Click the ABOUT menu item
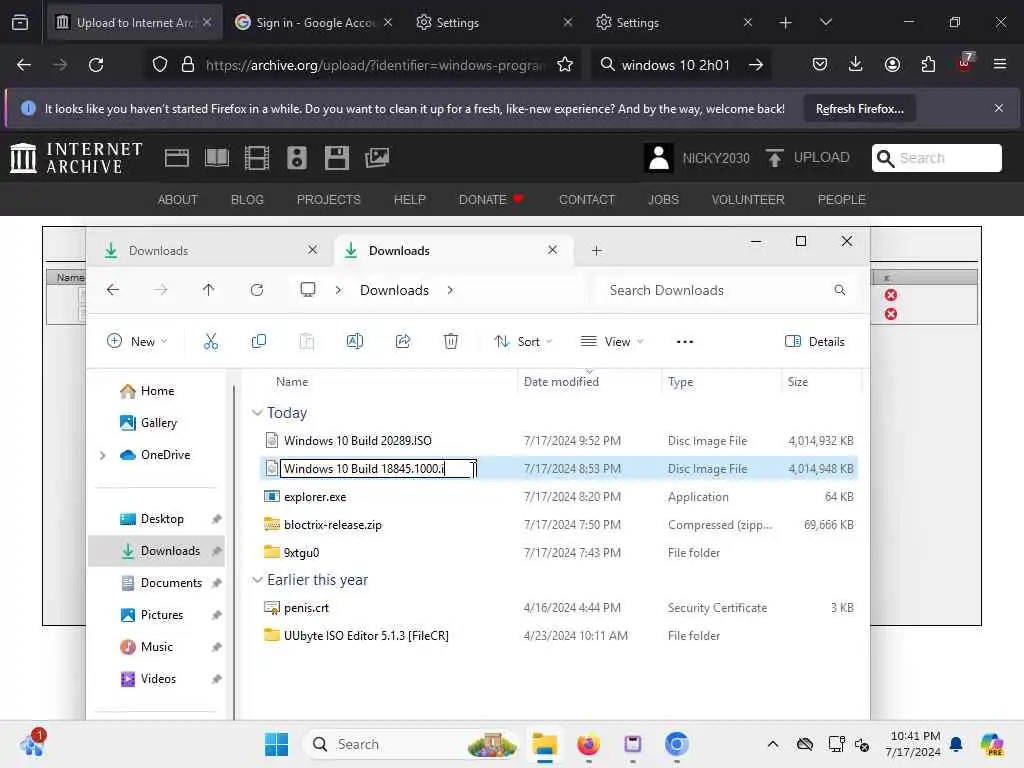The image size is (1024, 768). (178, 200)
